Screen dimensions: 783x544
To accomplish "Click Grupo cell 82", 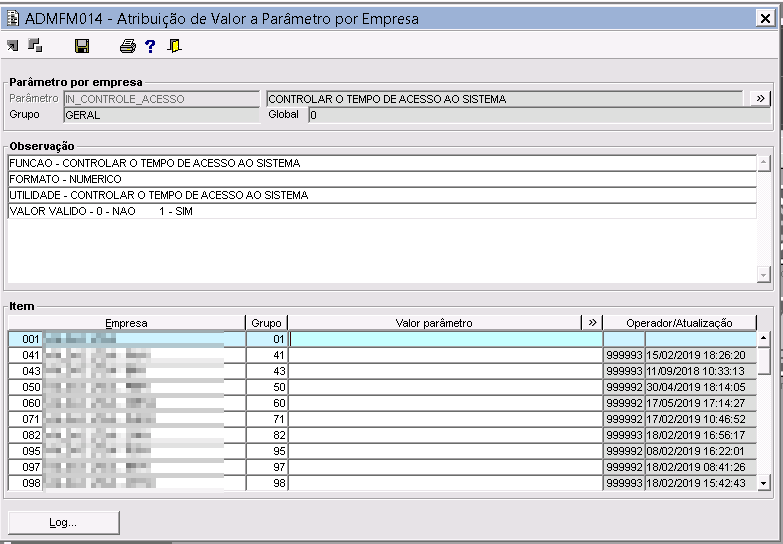I will pos(267,435).
